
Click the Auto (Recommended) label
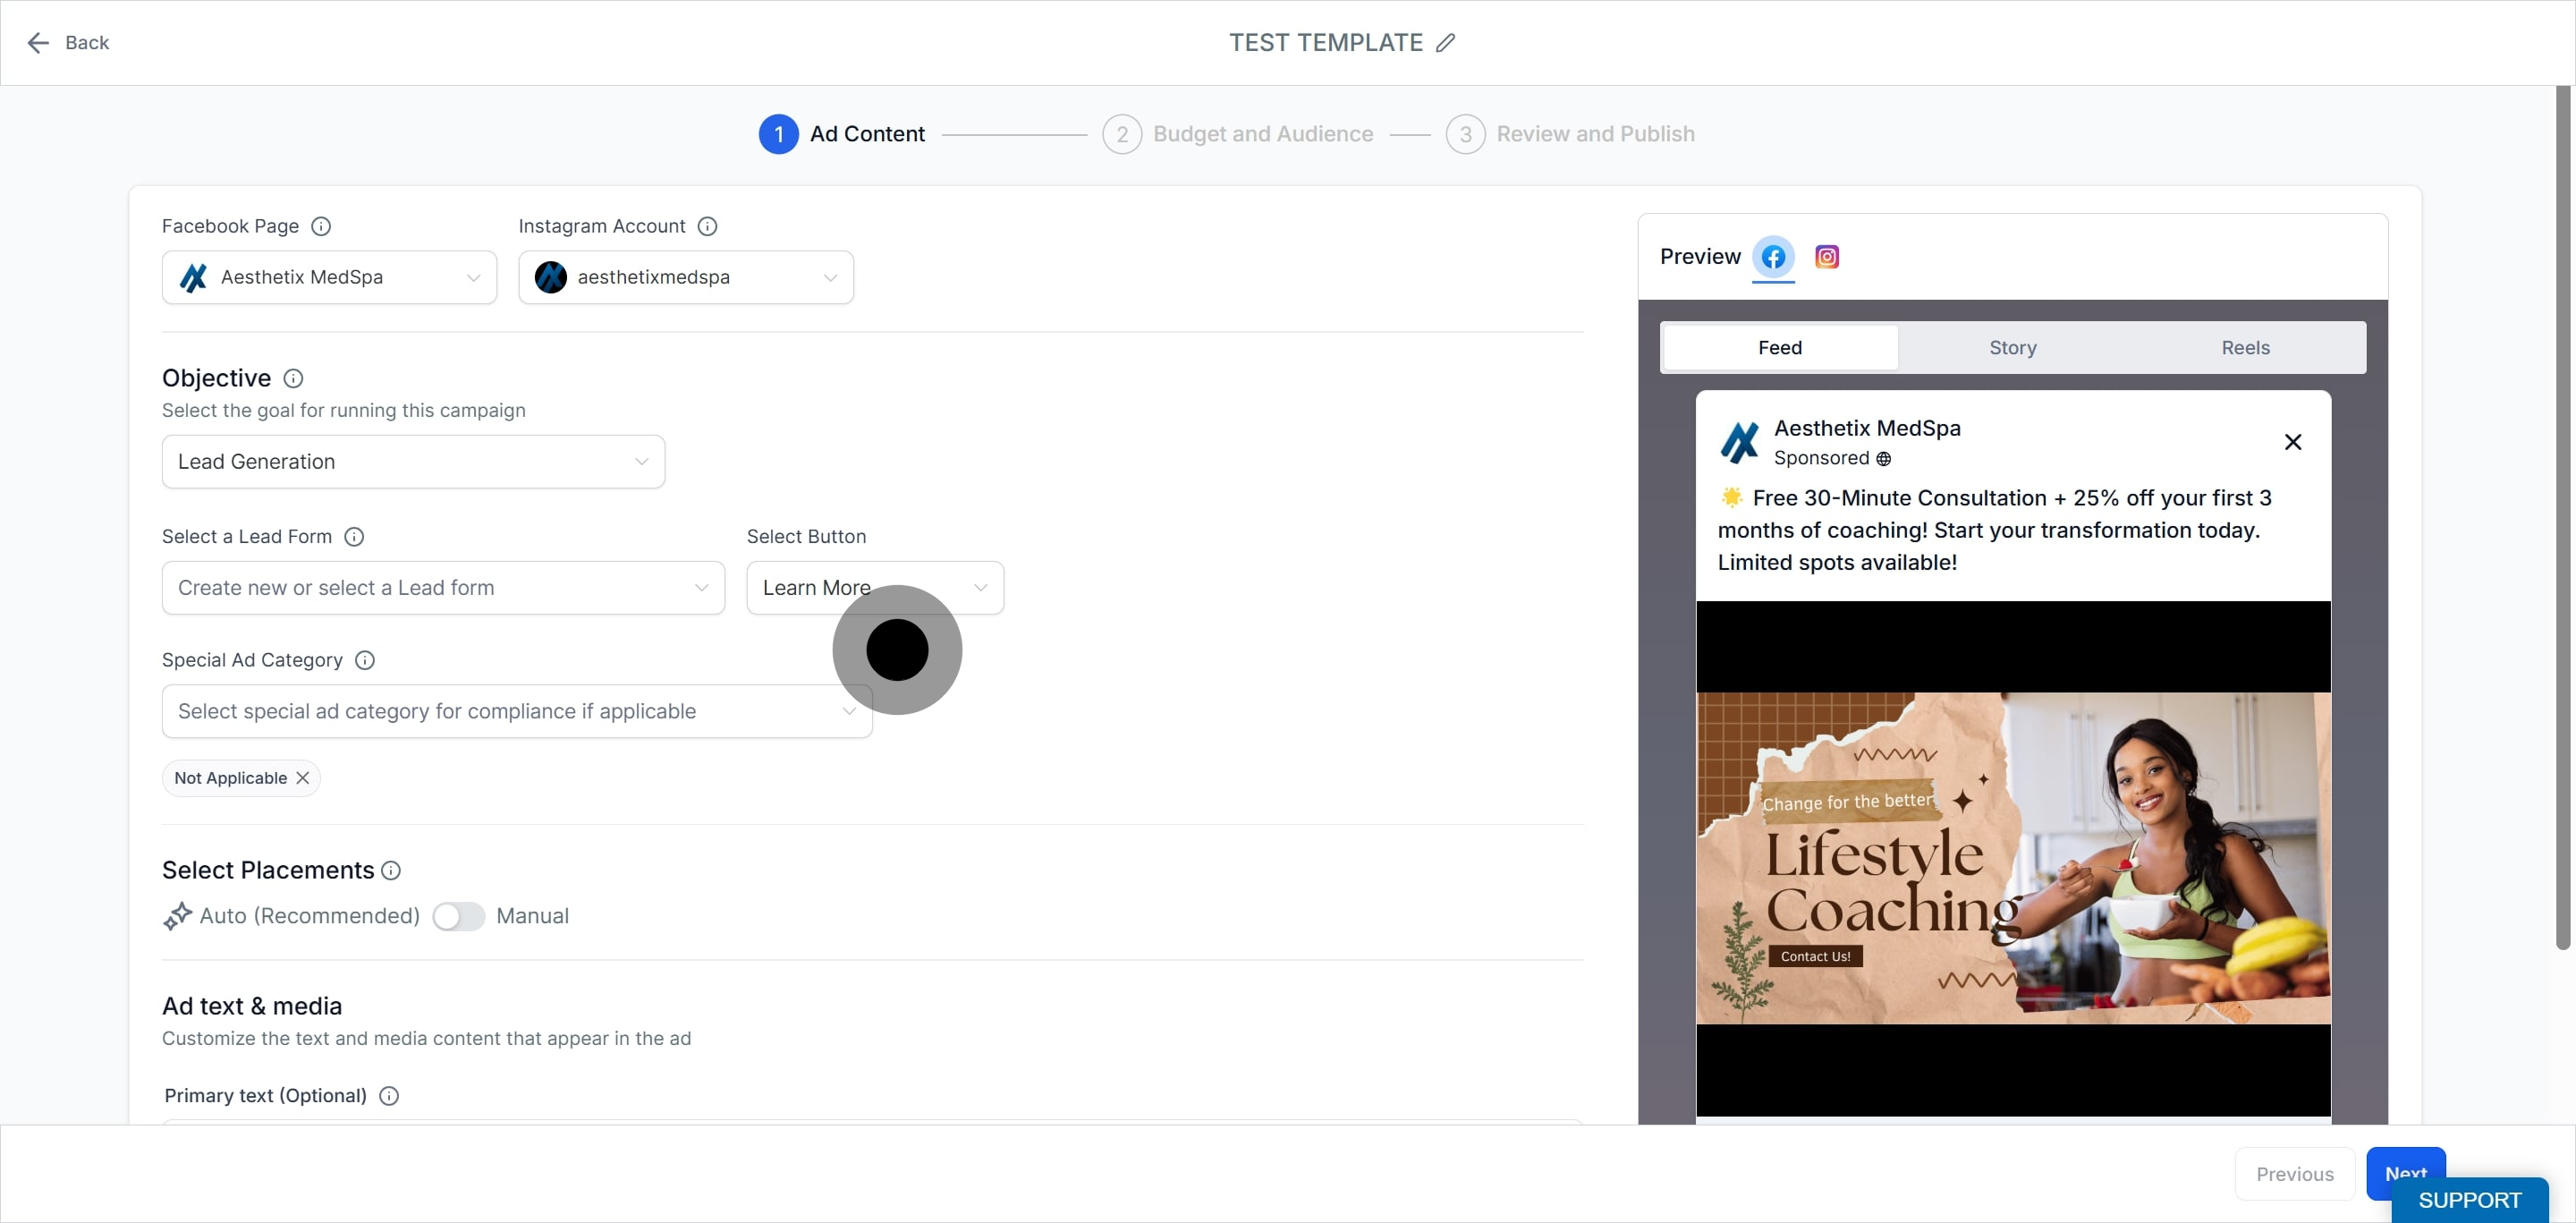point(309,916)
